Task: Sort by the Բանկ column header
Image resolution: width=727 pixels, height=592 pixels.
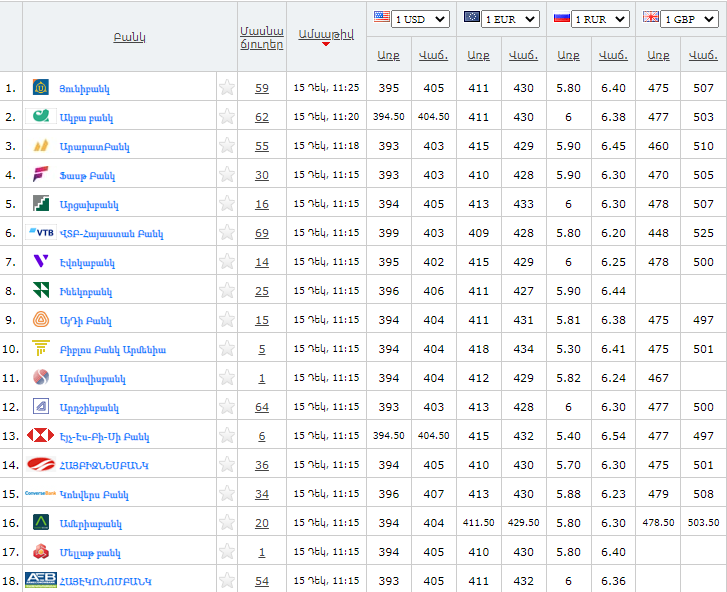Action: tap(129, 37)
